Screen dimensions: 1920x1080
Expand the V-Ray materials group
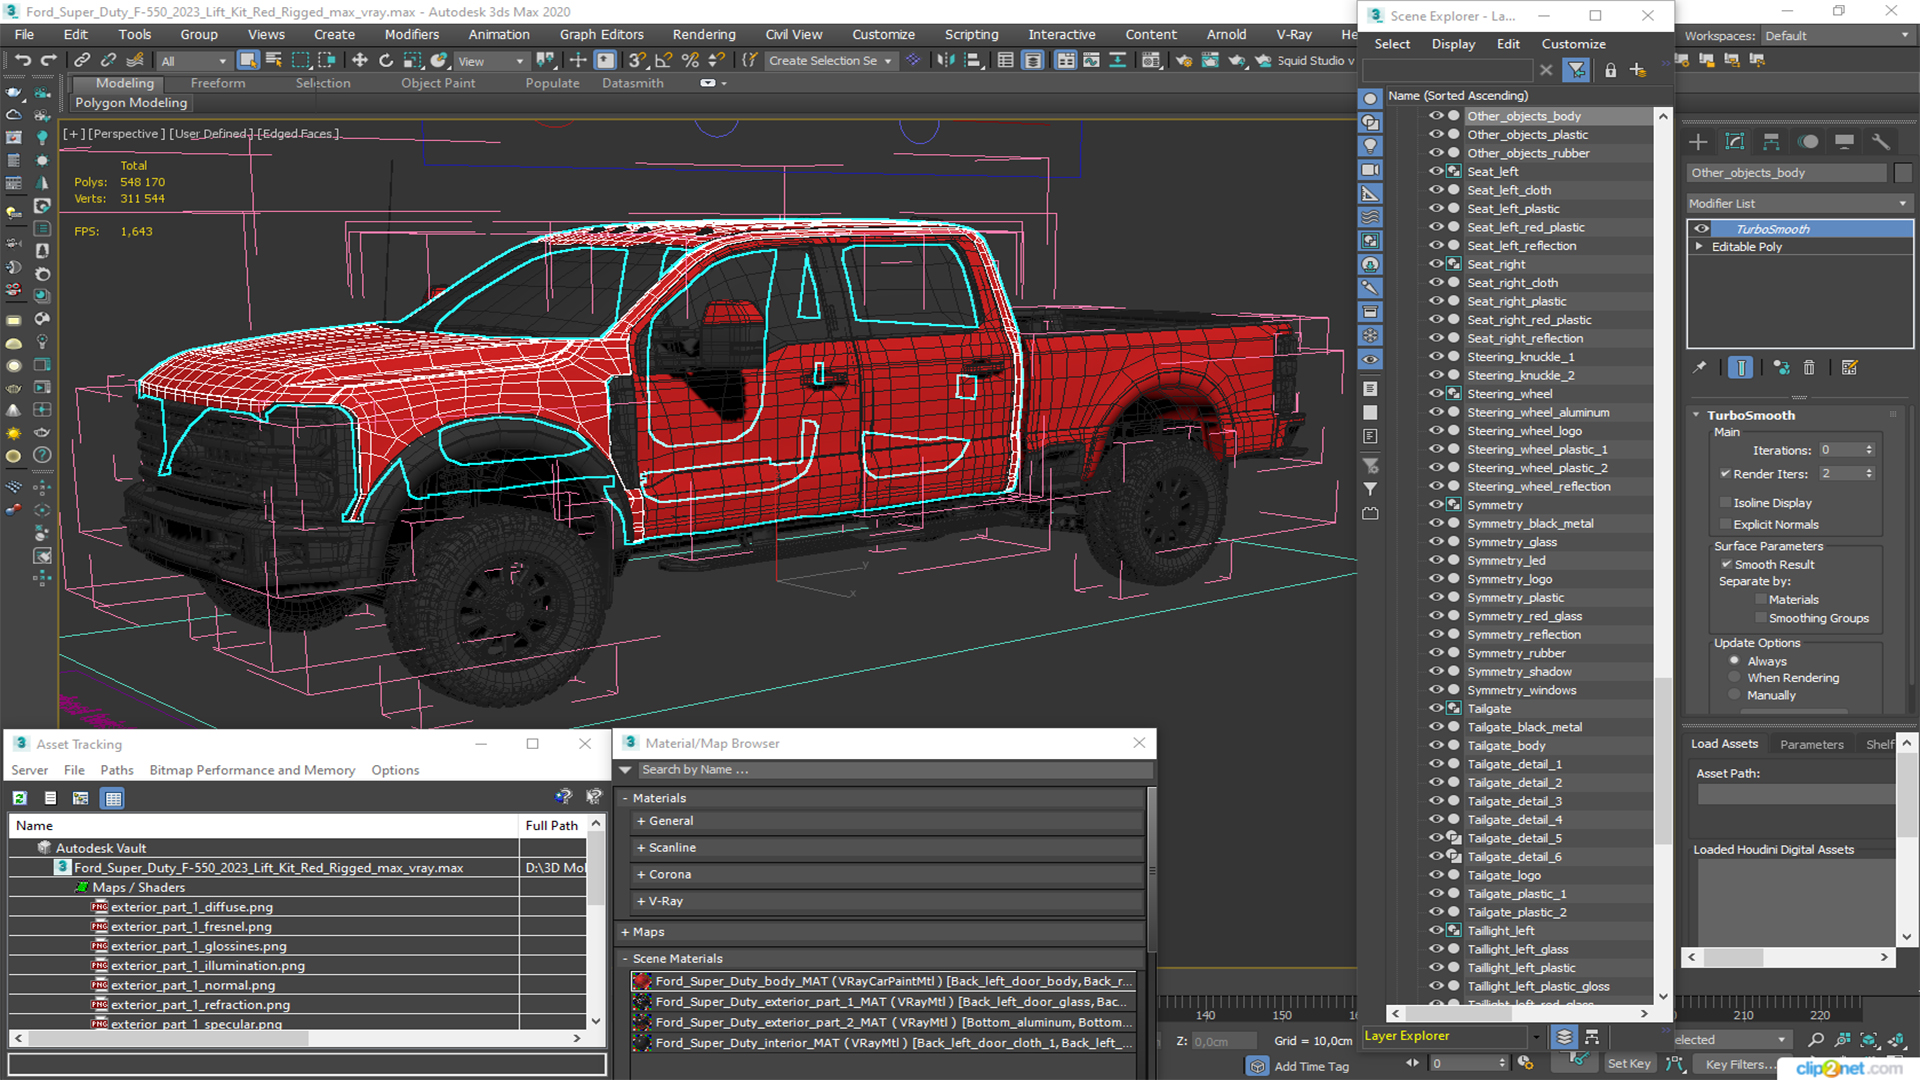pyautogui.click(x=641, y=902)
